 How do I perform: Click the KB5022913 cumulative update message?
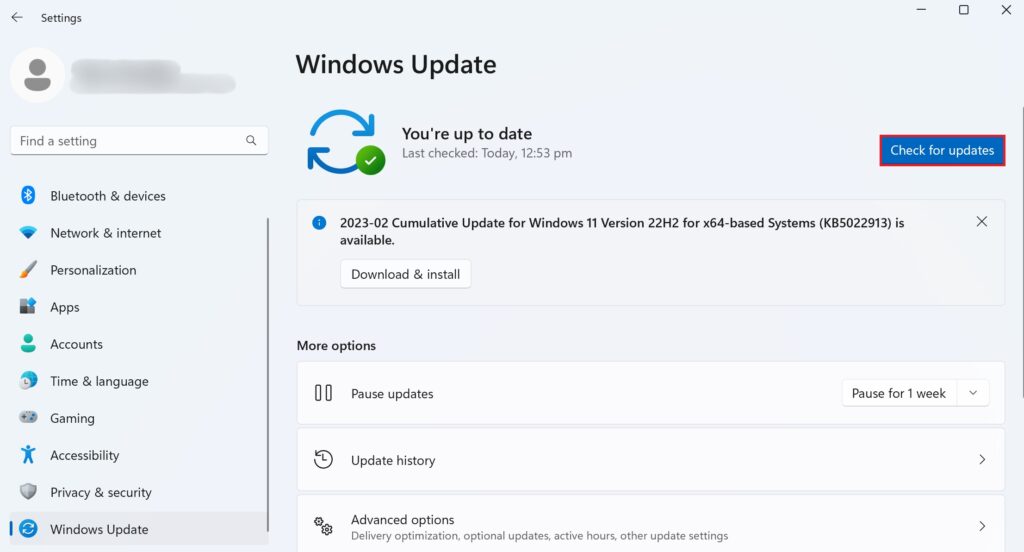click(622, 231)
